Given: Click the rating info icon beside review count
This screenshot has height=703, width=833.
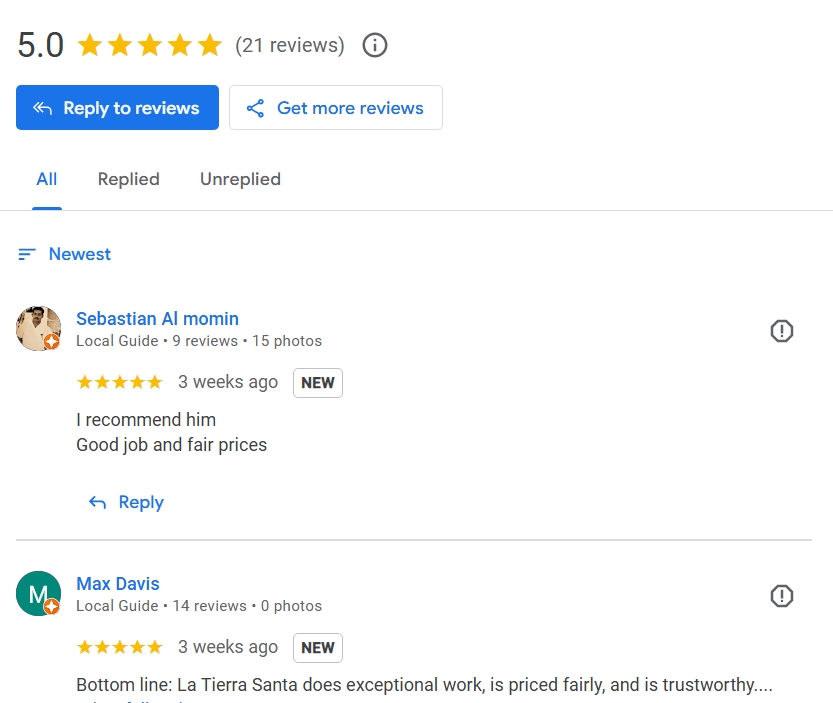Looking at the screenshot, I should point(375,45).
